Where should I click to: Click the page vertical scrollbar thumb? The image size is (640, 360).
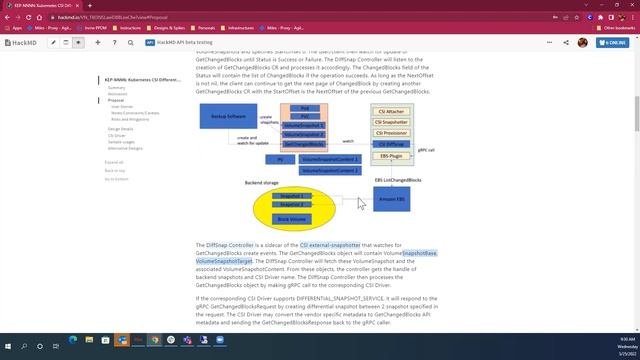pyautogui.click(x=637, y=113)
